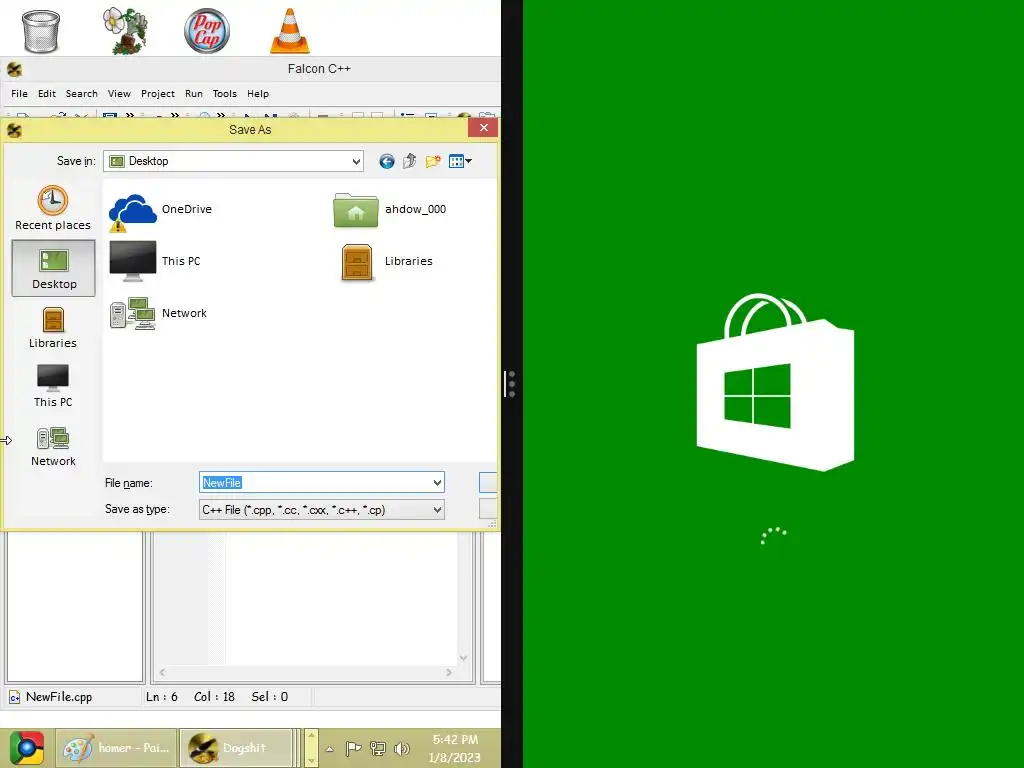Open the View Menu dropdown icon
1024x768 pixels.
(460, 161)
